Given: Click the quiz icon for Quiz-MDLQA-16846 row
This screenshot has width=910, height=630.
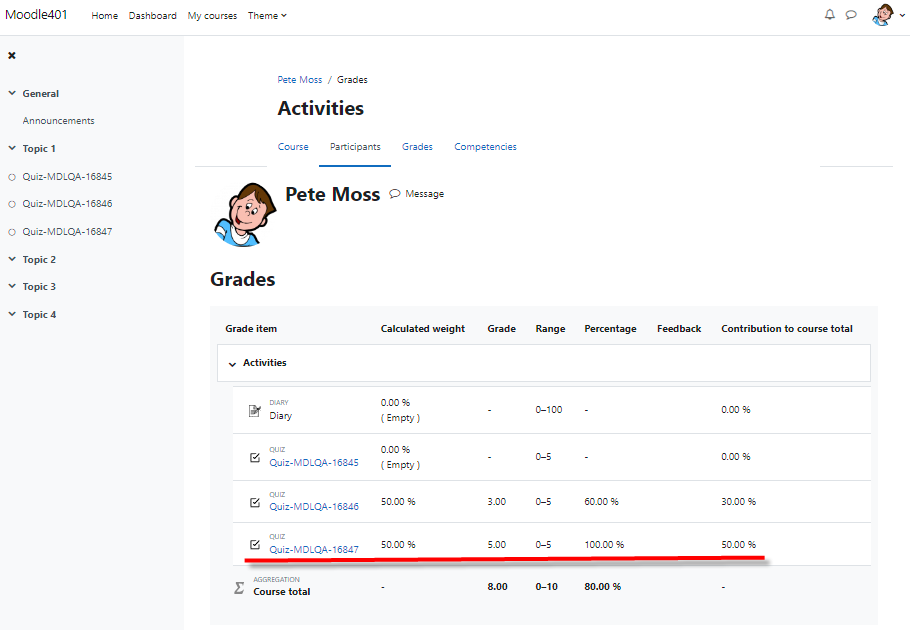Looking at the screenshot, I should (255, 502).
